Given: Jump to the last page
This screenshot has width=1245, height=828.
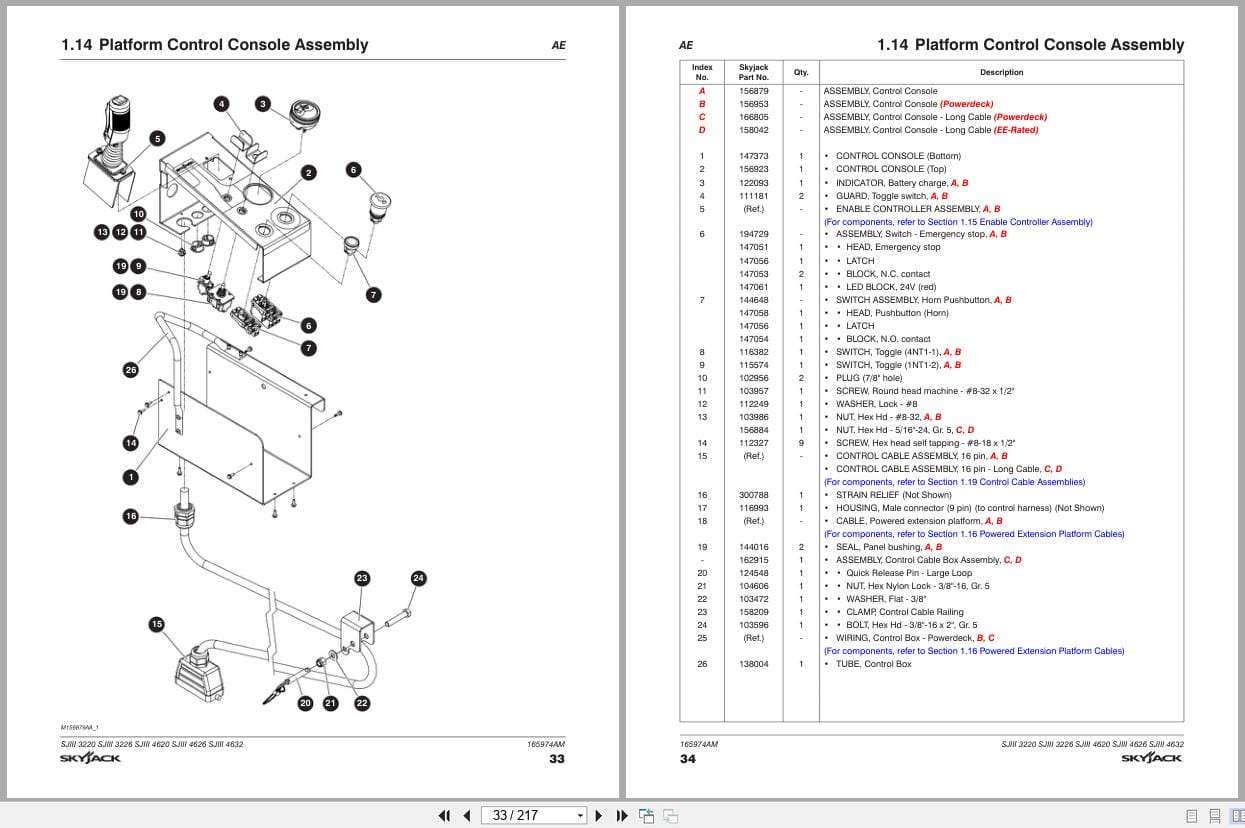Looking at the screenshot, I should (621, 815).
